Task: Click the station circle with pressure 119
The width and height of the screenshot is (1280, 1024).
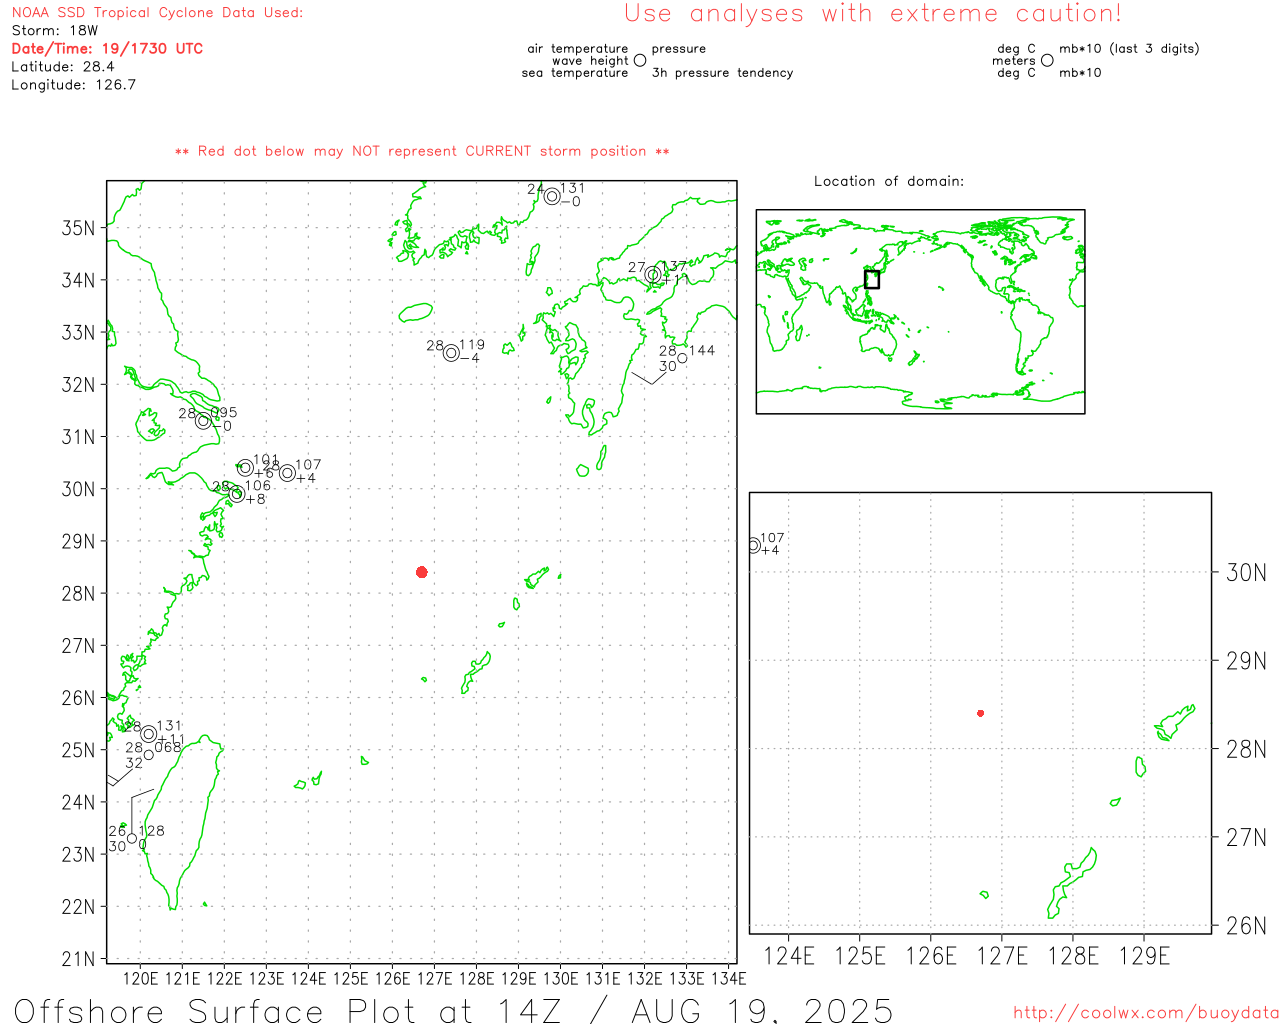Action: 451,353
